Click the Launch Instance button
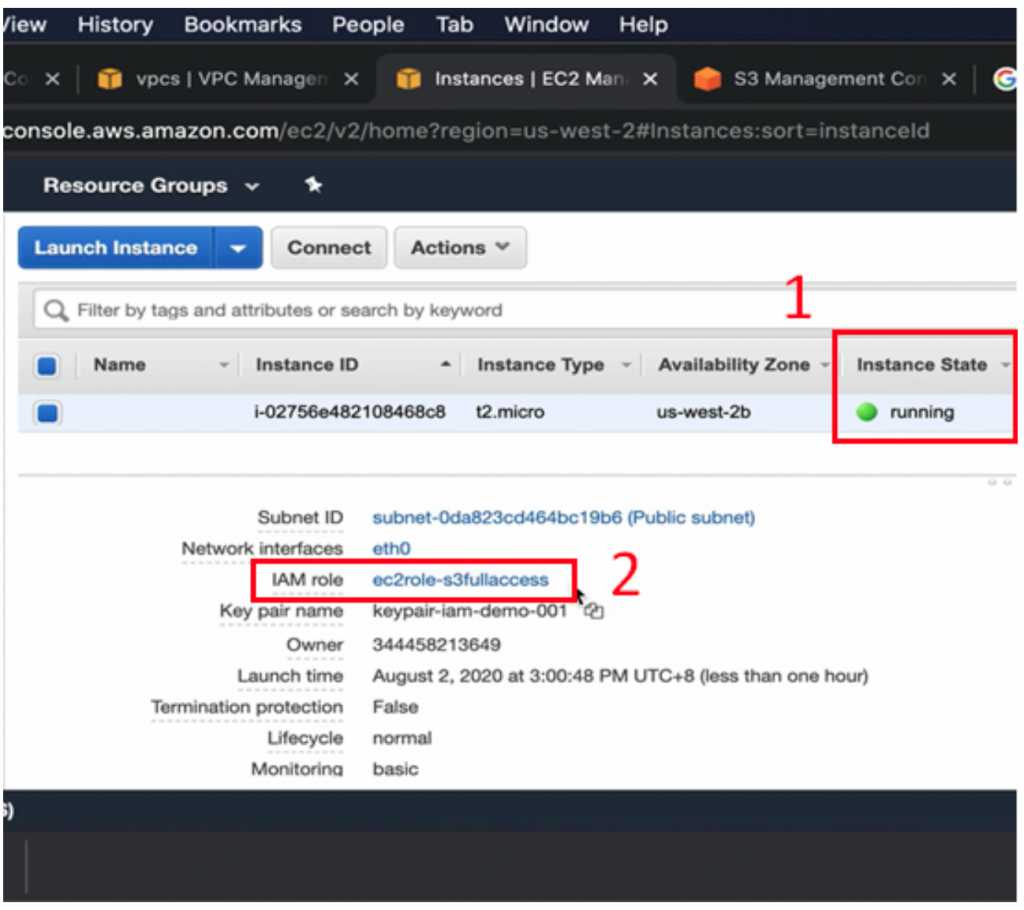The width and height of the screenshot is (1024, 910). click(115, 248)
